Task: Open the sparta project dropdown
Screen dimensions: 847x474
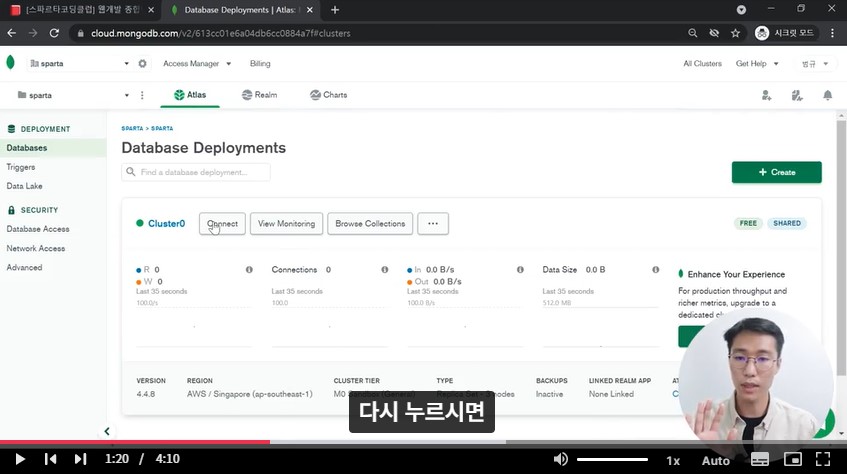Action: tap(73, 95)
